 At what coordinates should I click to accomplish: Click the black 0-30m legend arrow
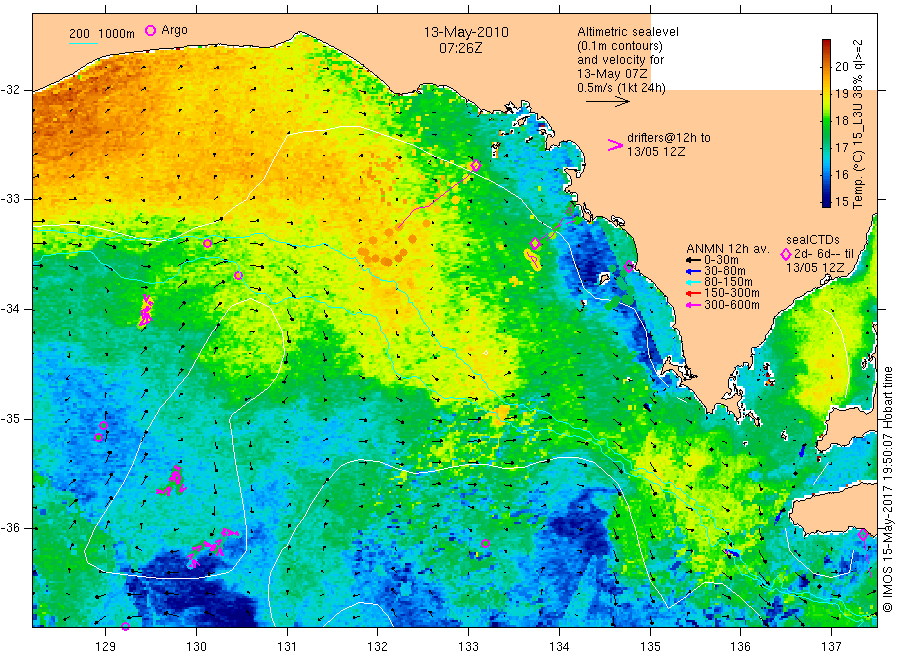tap(692, 260)
